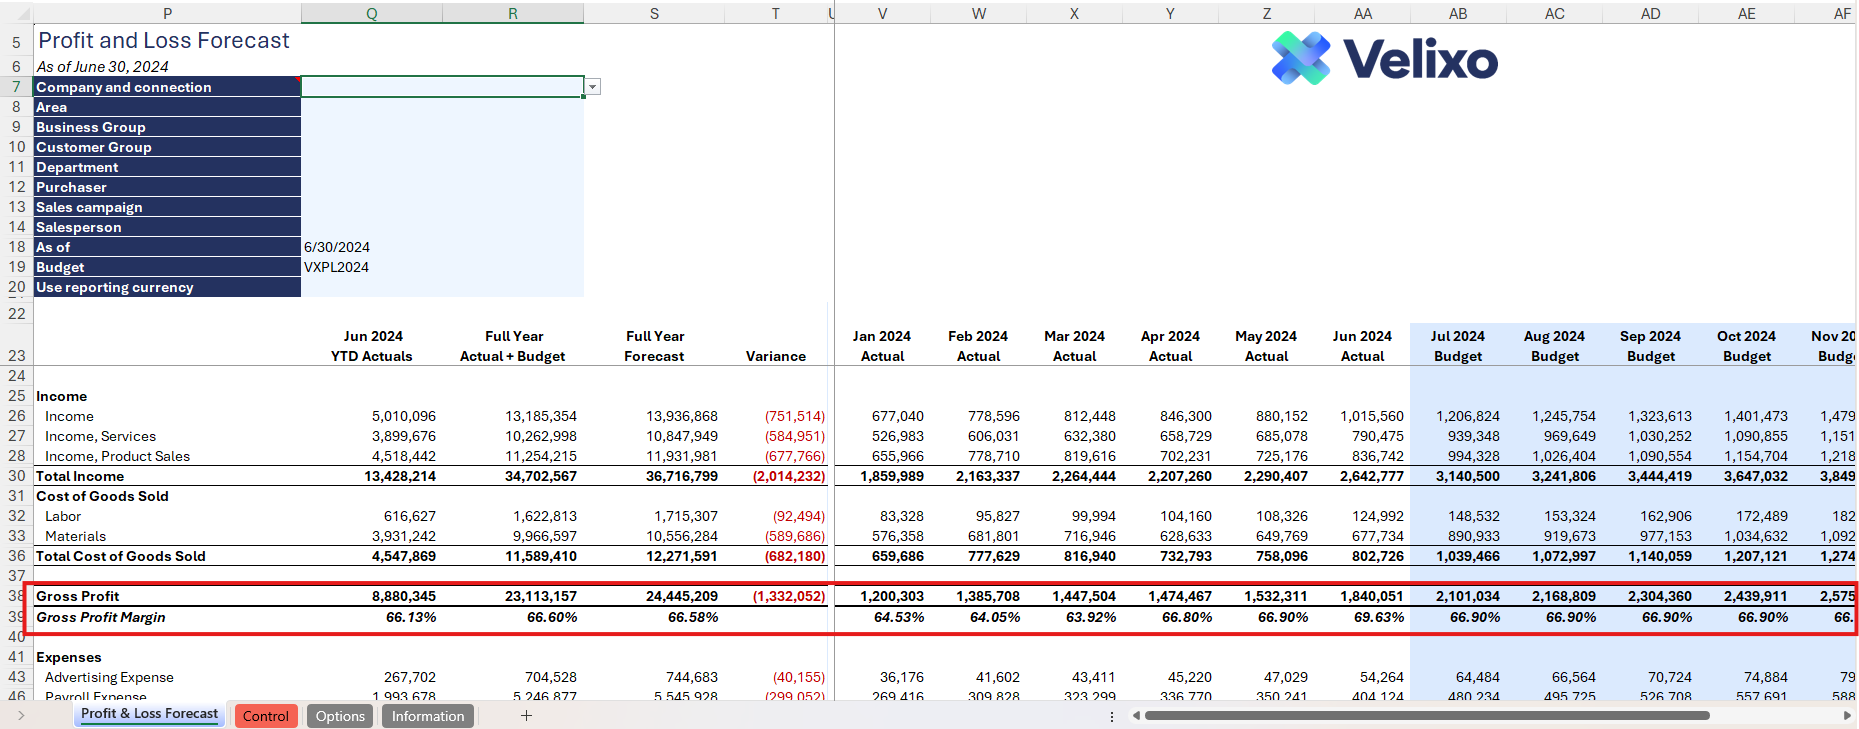Click the sheet tab scroll arrow
The width and height of the screenshot is (1859, 729).
click(x=21, y=715)
